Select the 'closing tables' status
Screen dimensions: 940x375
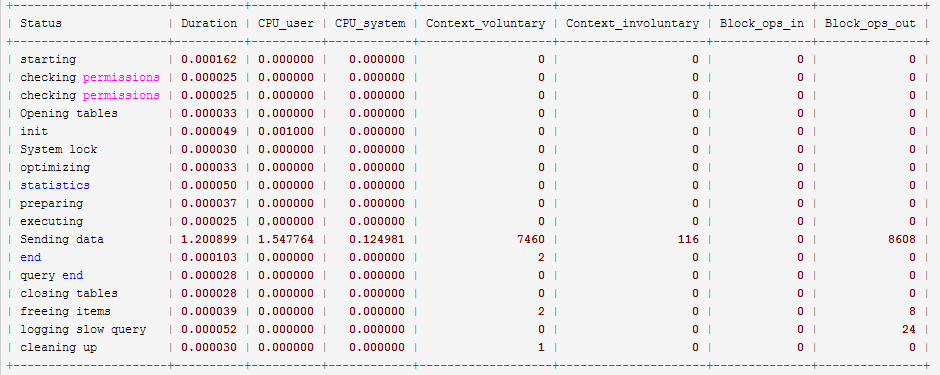[x=69, y=293]
